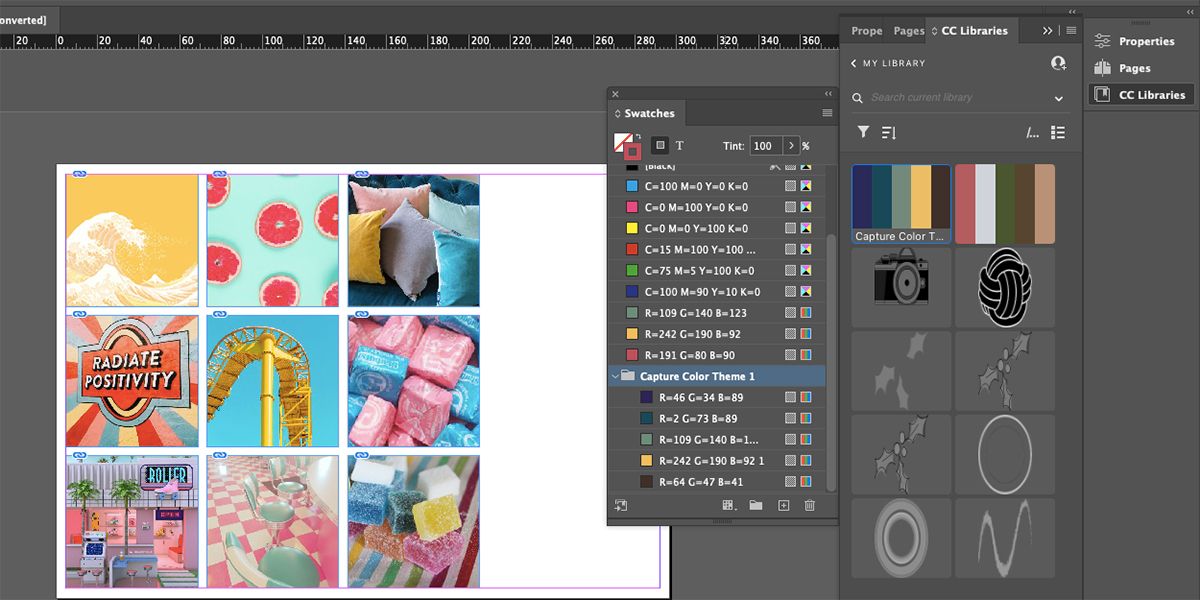Toggle Formatting affects container swatch proxy
The height and width of the screenshot is (600, 1200).
pyautogui.click(x=659, y=145)
